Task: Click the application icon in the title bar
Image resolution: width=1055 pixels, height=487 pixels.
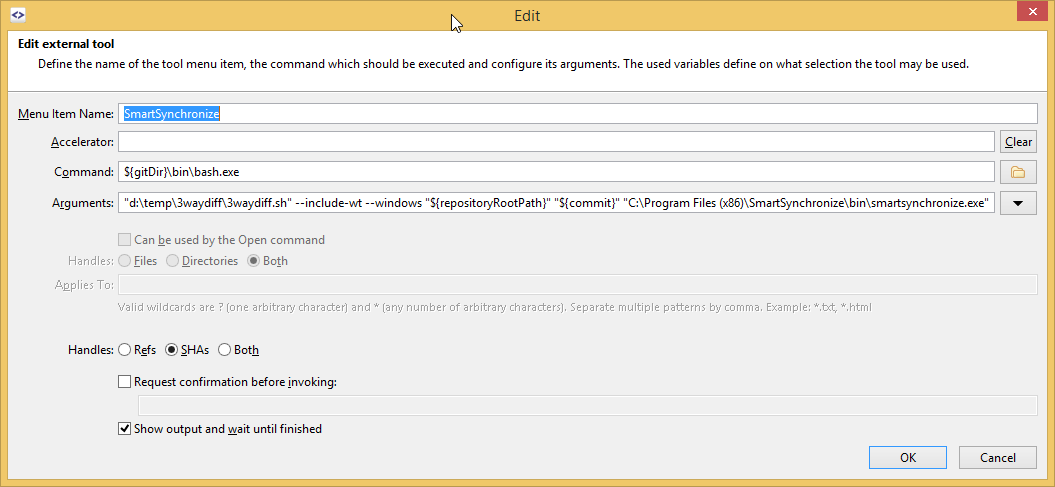Action: pyautogui.click(x=17, y=15)
